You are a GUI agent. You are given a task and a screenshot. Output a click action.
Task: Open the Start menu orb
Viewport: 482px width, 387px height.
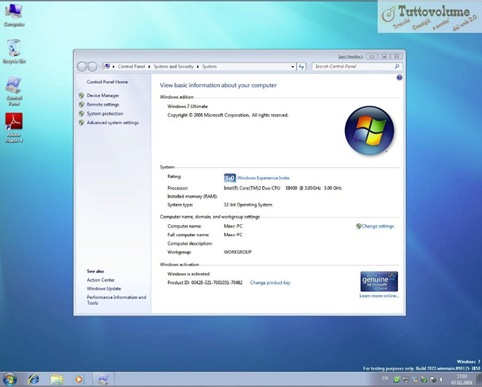click(x=9, y=379)
